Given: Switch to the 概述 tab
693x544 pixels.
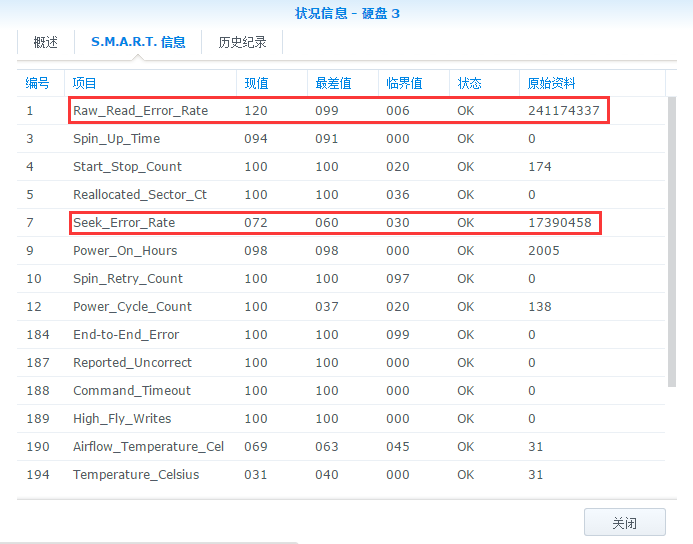Looking at the screenshot, I should (46, 42).
